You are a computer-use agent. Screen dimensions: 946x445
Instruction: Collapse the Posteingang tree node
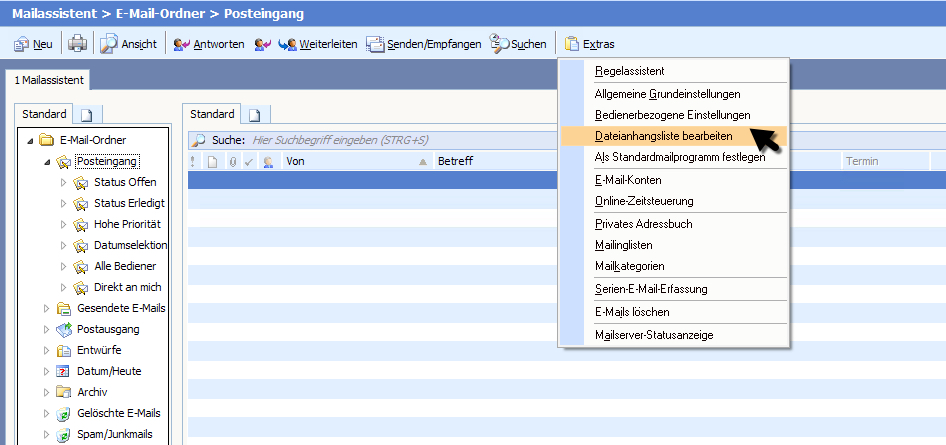point(46,161)
